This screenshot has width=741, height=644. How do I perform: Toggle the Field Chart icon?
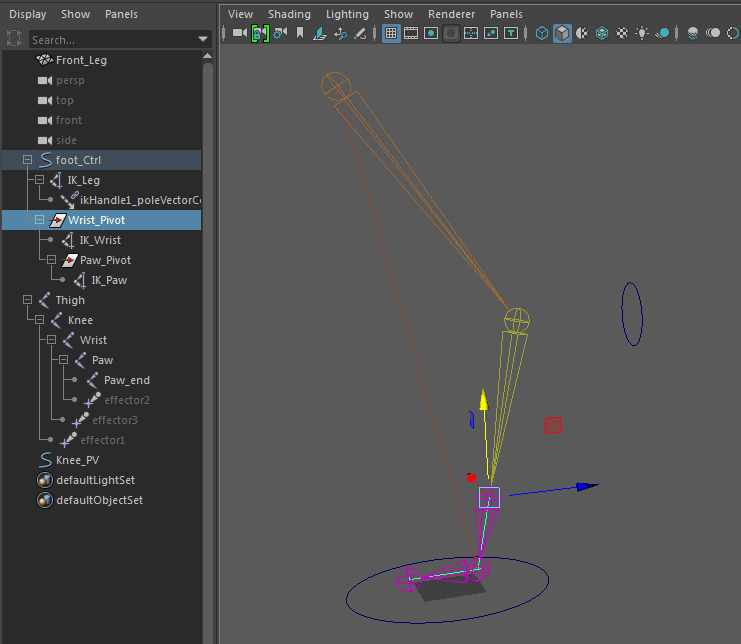pos(471,33)
